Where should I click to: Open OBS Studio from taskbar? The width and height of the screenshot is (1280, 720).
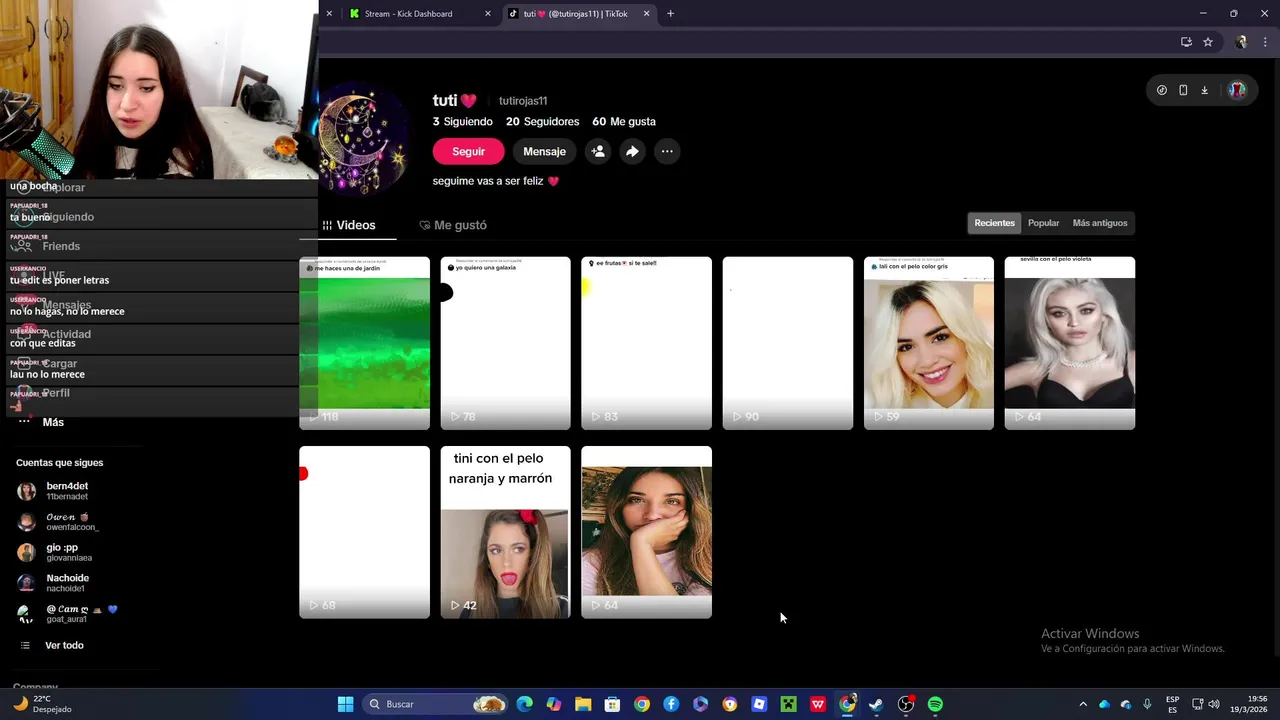pyautogui.click(x=906, y=704)
